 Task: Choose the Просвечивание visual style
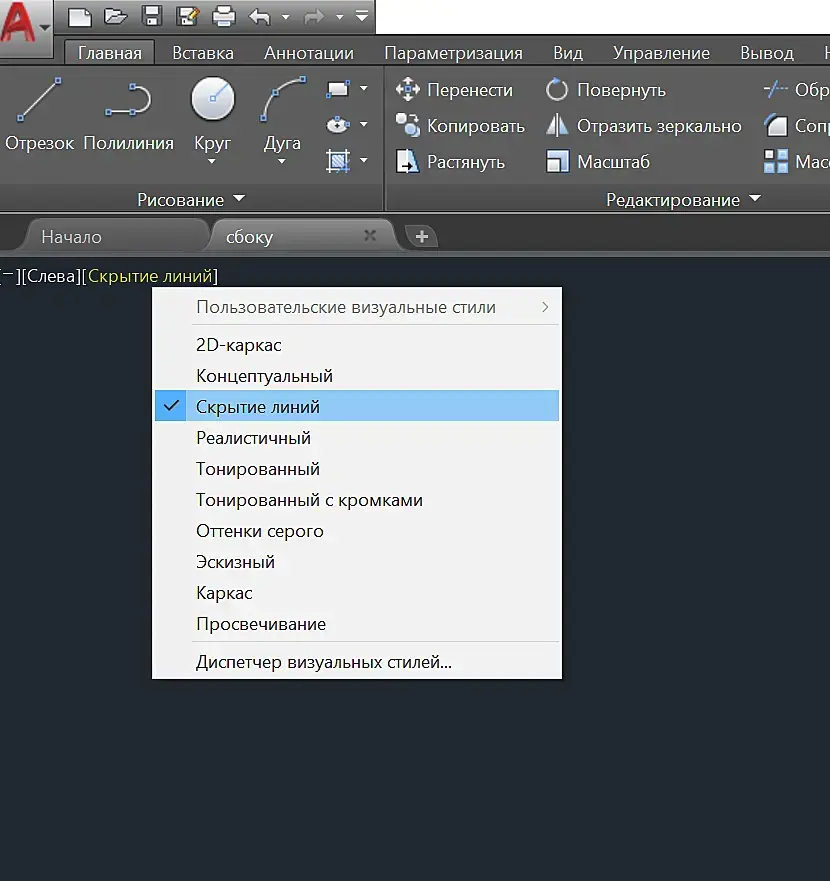pos(357,623)
